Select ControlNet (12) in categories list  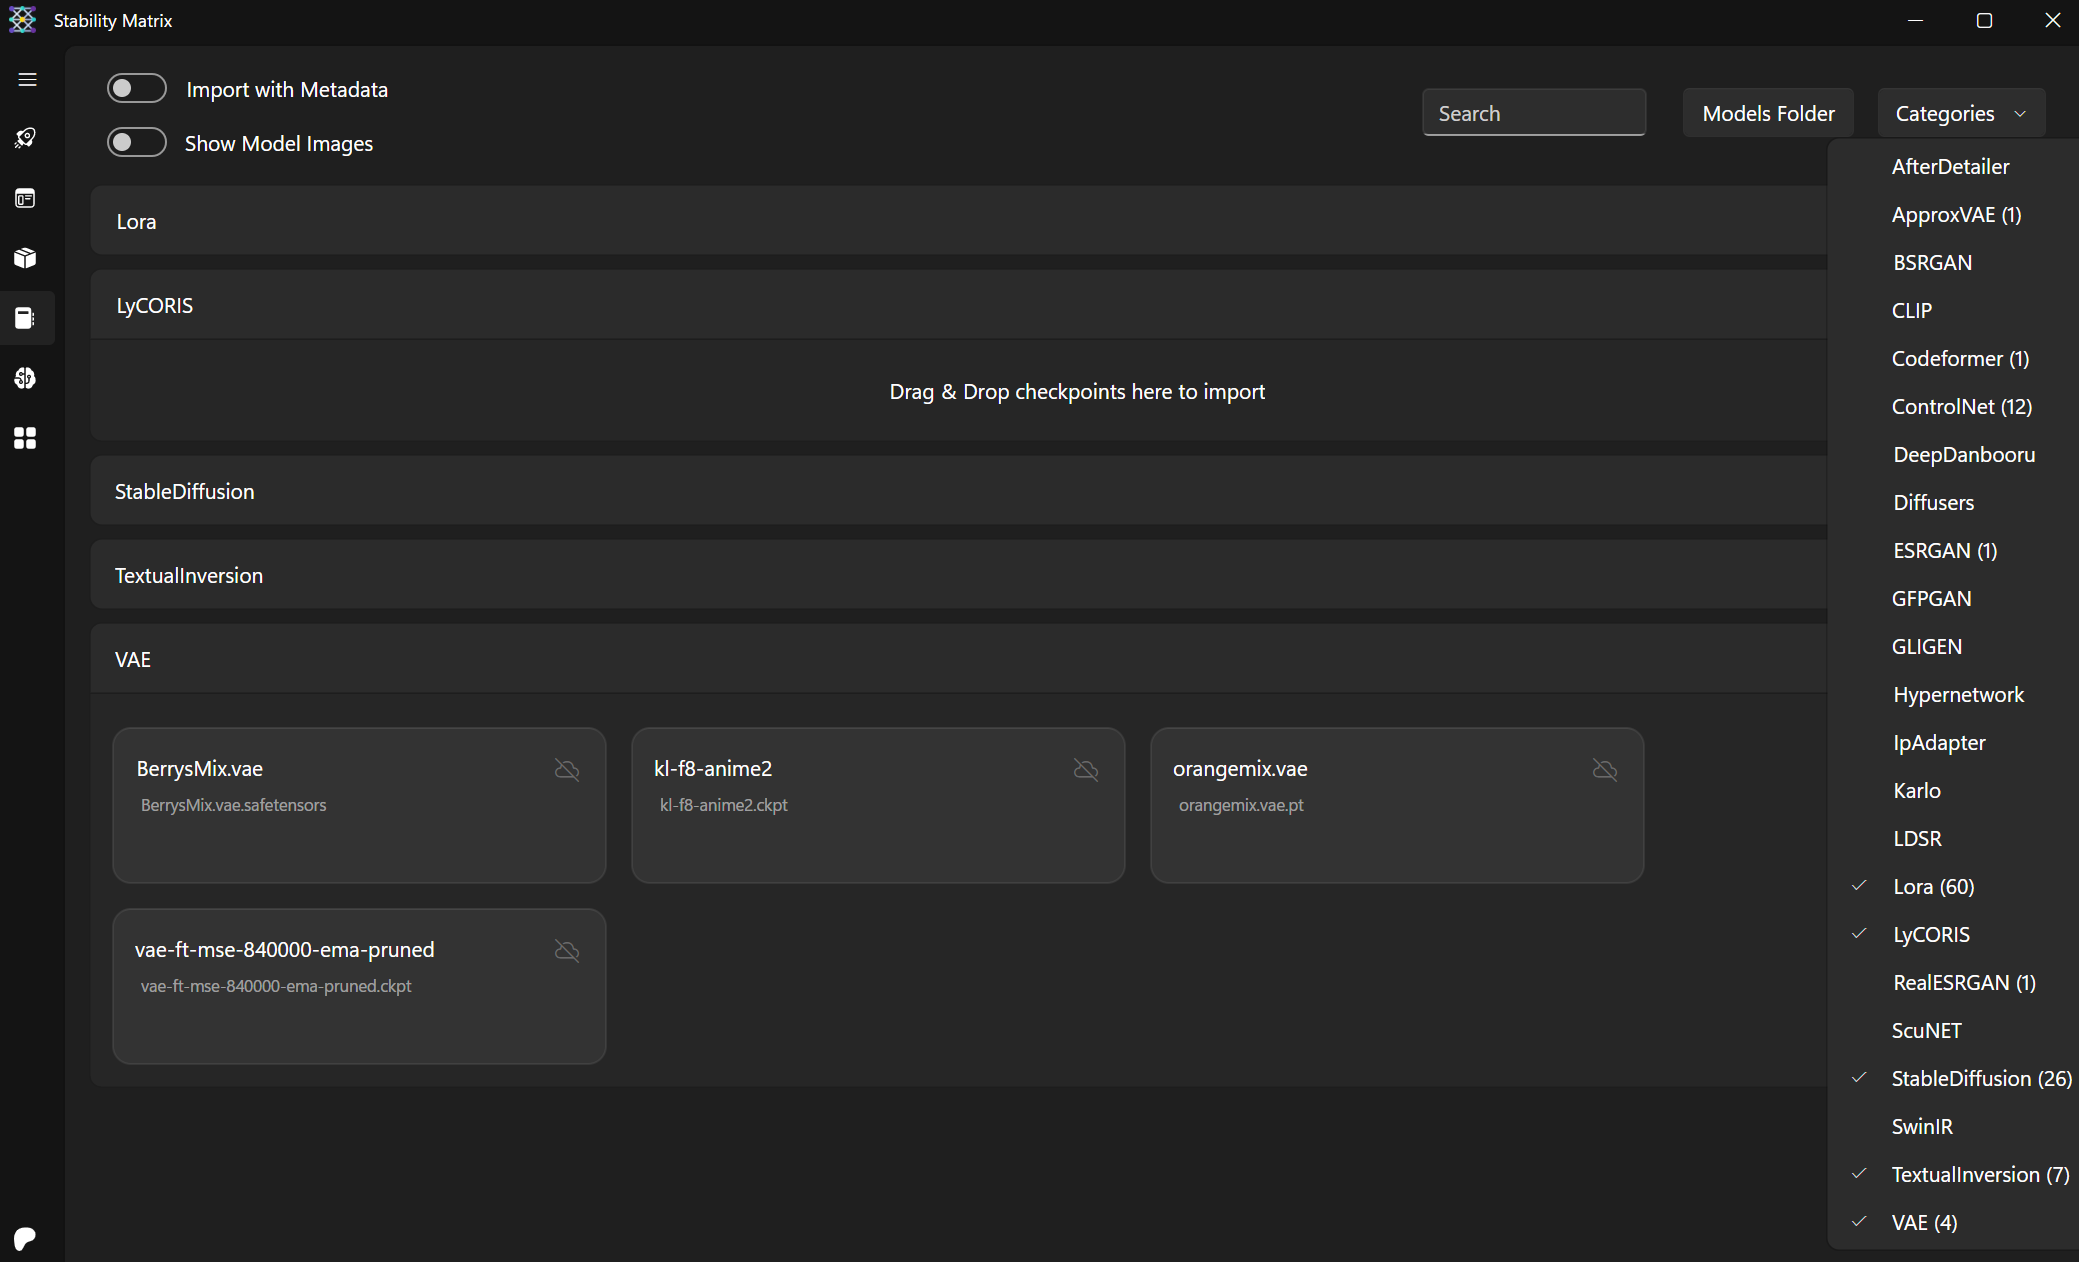1961,406
